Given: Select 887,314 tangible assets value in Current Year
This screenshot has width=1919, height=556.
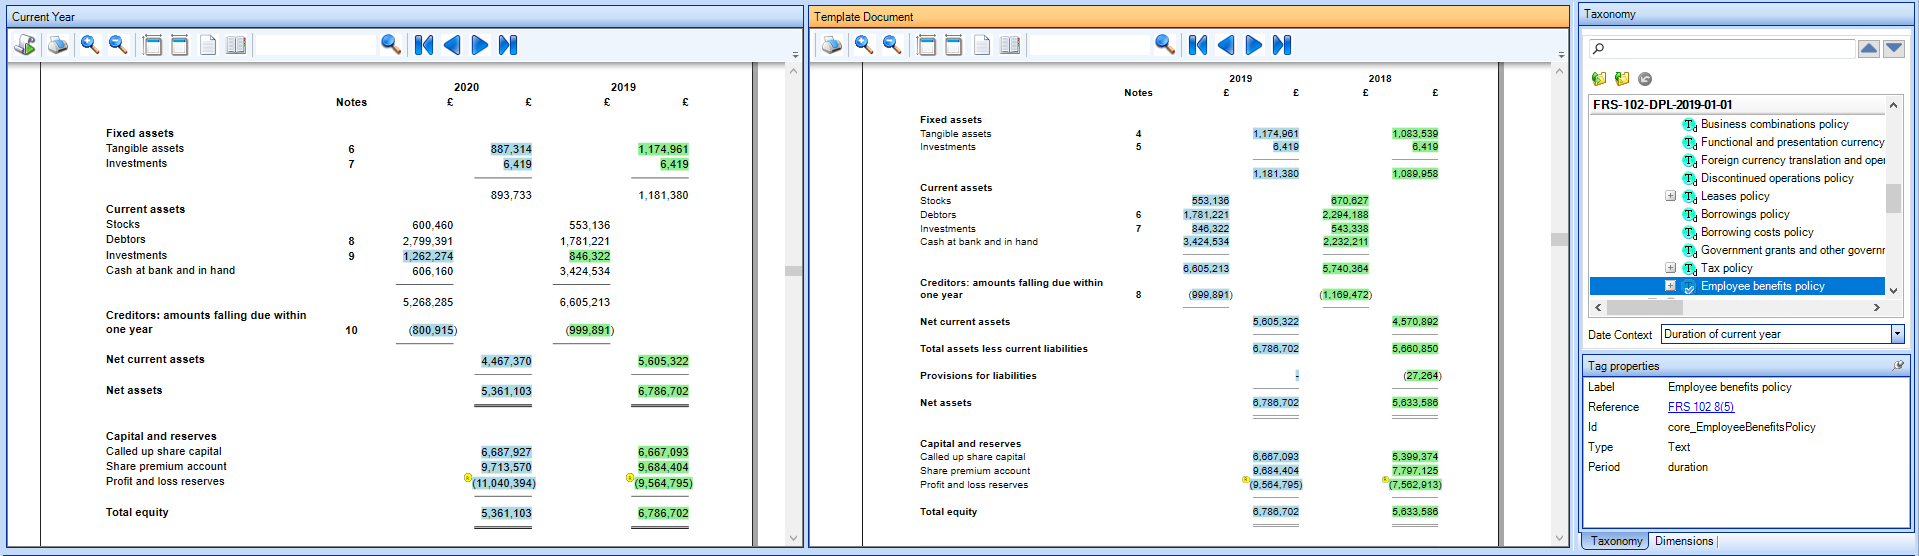Looking at the screenshot, I should click(511, 149).
